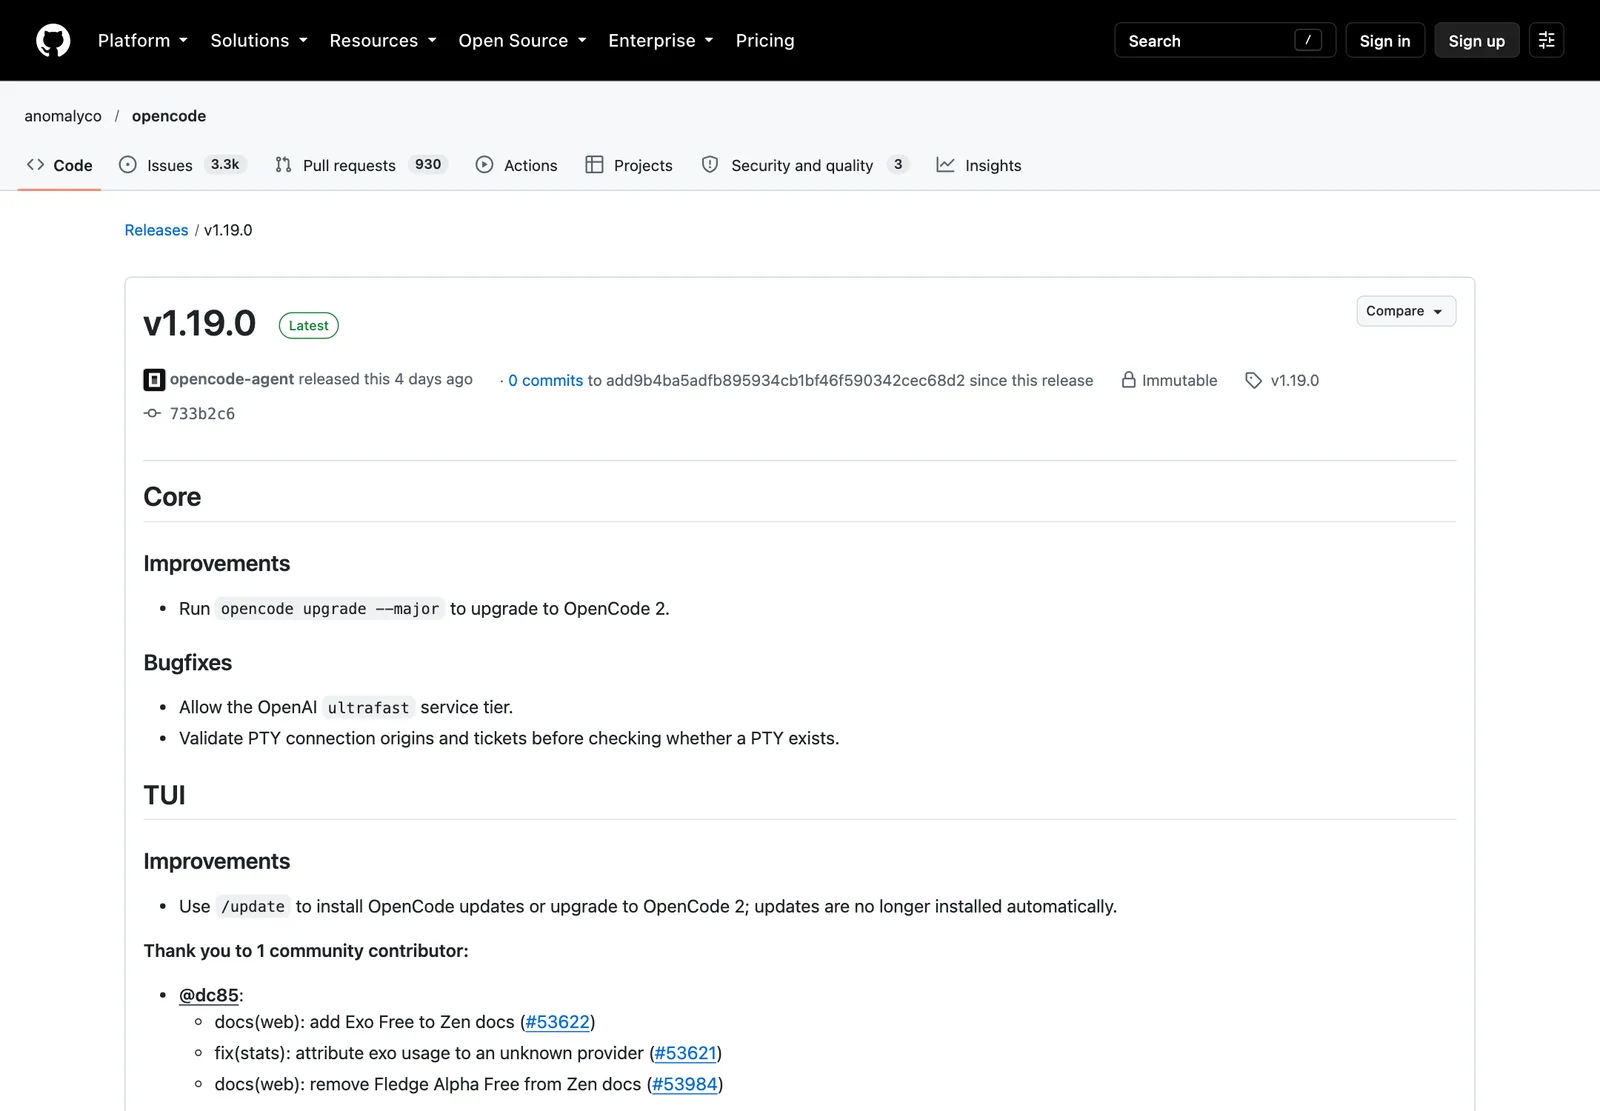Click the opencode-agent avatar icon
Screen dimensions: 1600x1111
(154, 380)
